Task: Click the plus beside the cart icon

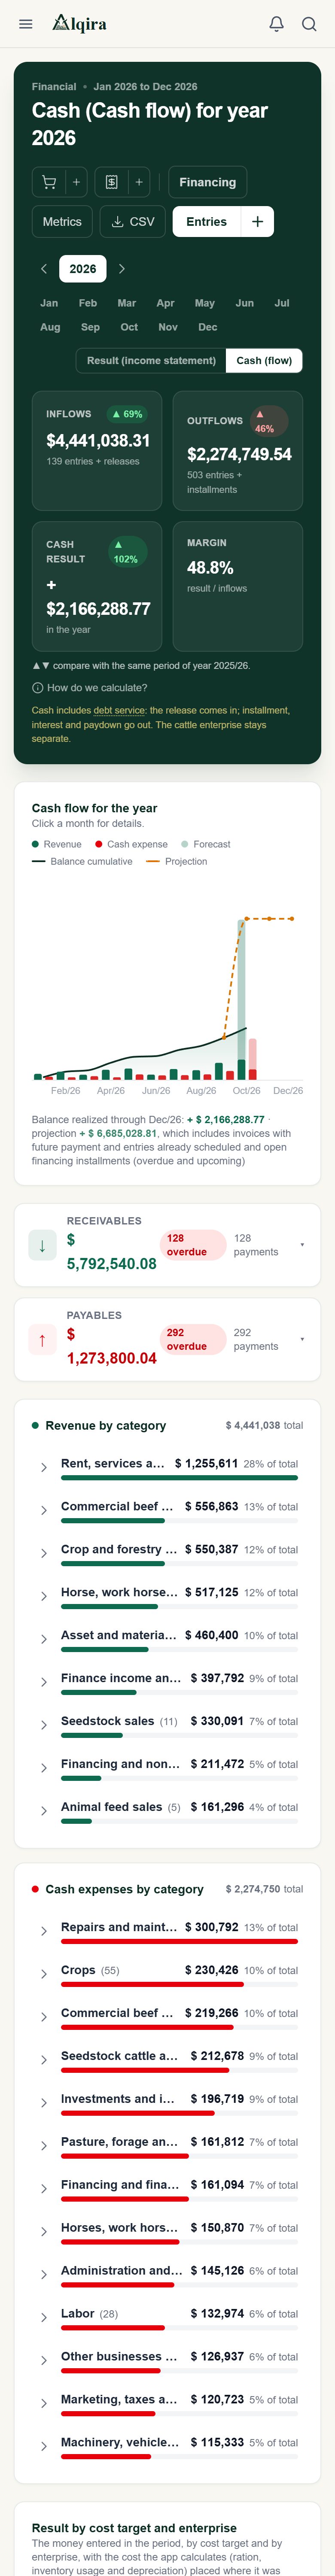Action: (x=76, y=182)
